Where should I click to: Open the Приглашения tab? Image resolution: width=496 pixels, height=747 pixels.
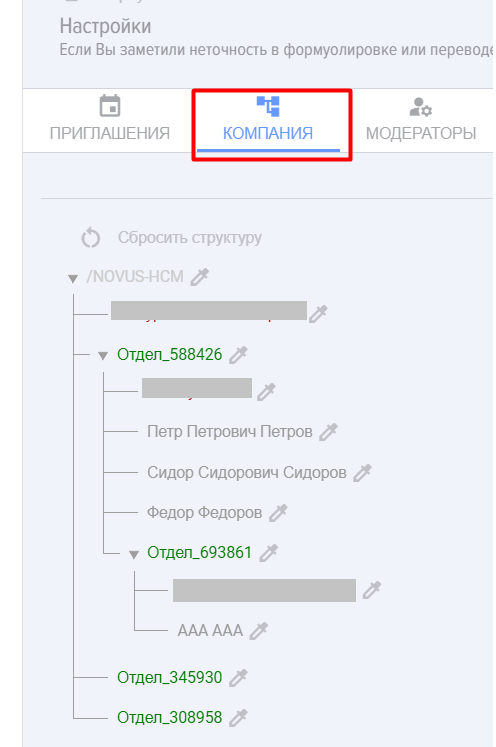pyautogui.click(x=110, y=119)
